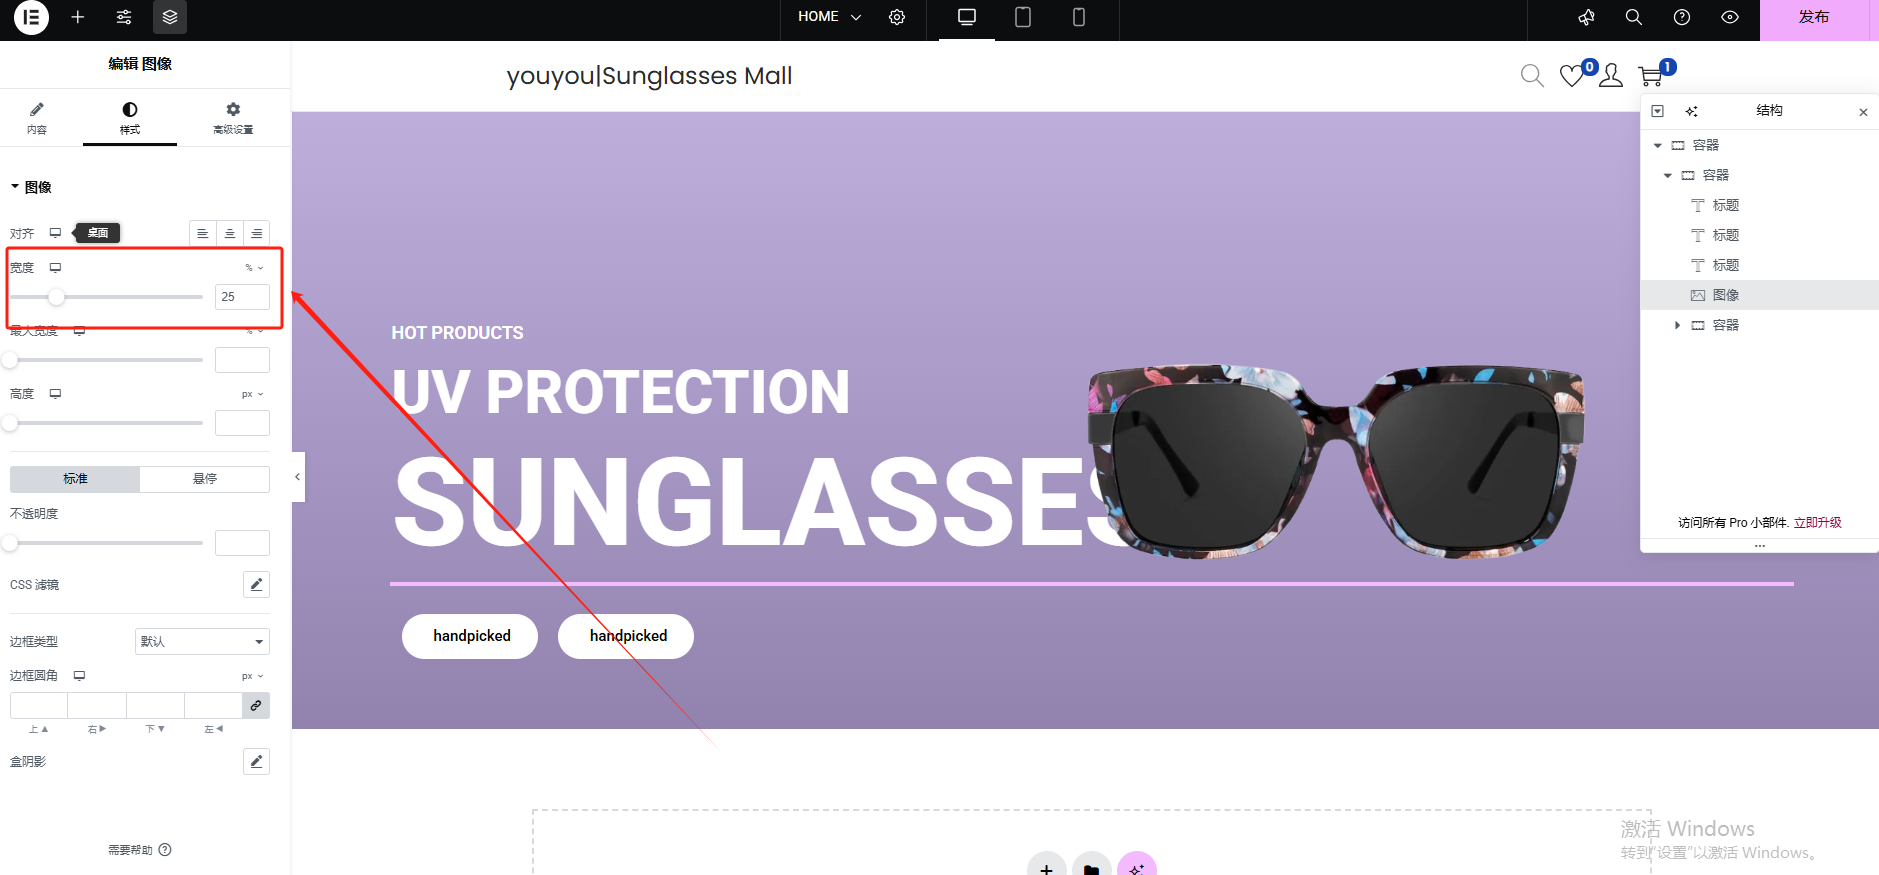Viewport: 1879px width, 875px height.
Task: Preview changes with eye icon
Action: [x=1730, y=17]
